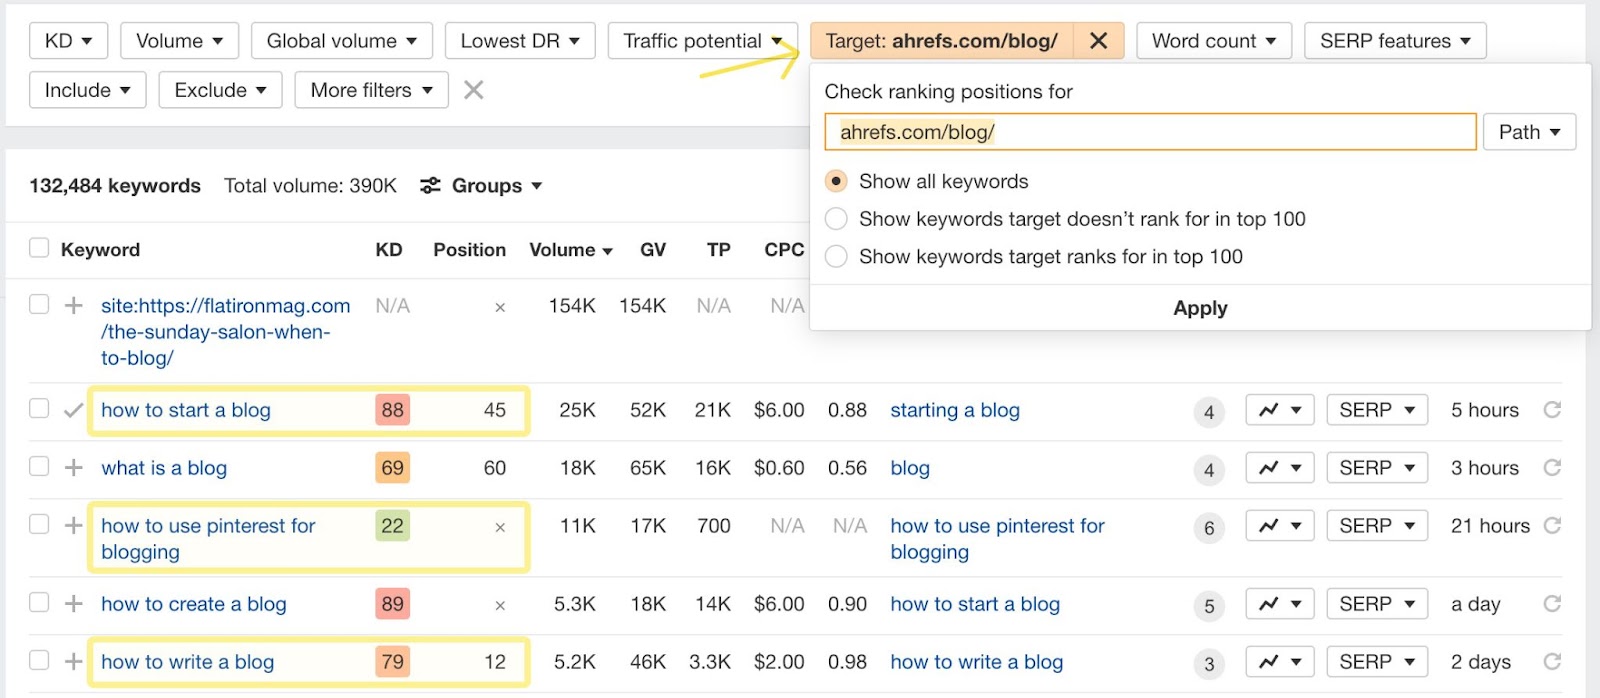Image resolution: width=1600 pixels, height=698 pixels.
Task: Sort by the Volume column header
Action: [x=570, y=250]
